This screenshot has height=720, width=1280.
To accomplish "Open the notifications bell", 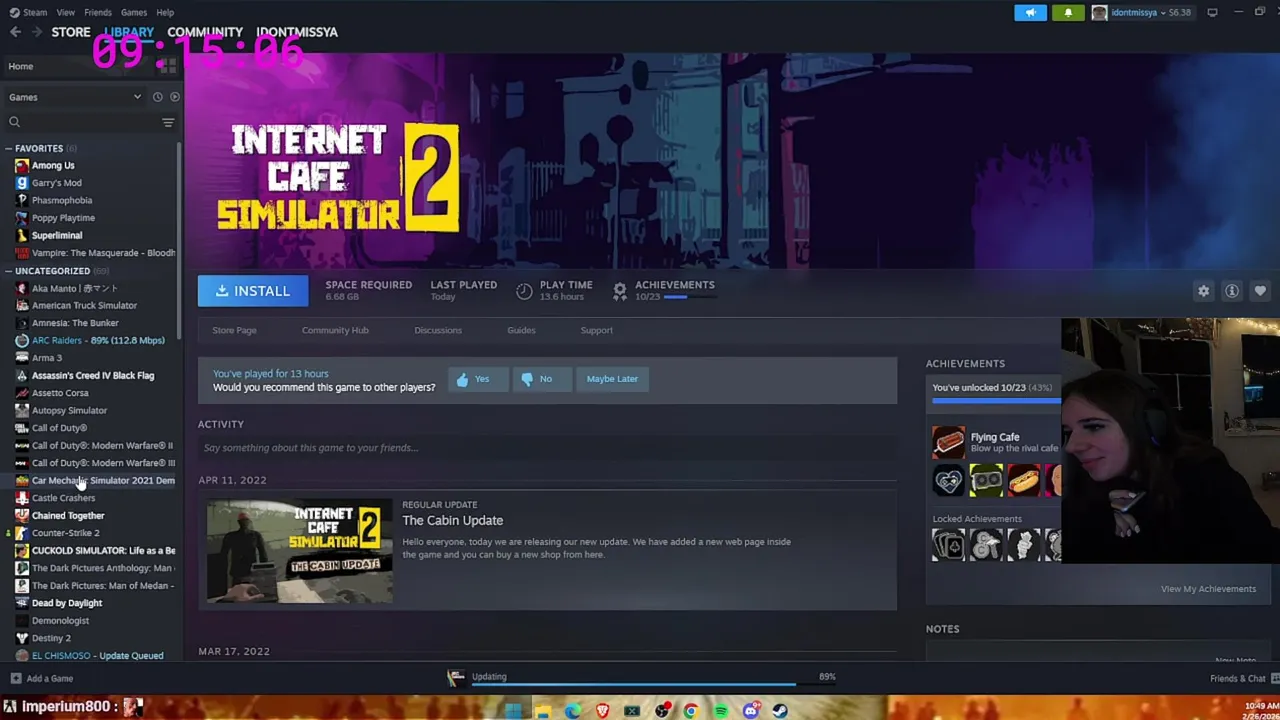I will coord(1068,13).
